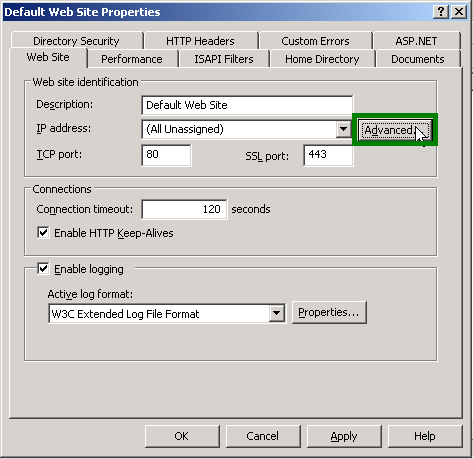Click the title bar help question mark icon
Screen dimensions: 473x459
point(440,12)
